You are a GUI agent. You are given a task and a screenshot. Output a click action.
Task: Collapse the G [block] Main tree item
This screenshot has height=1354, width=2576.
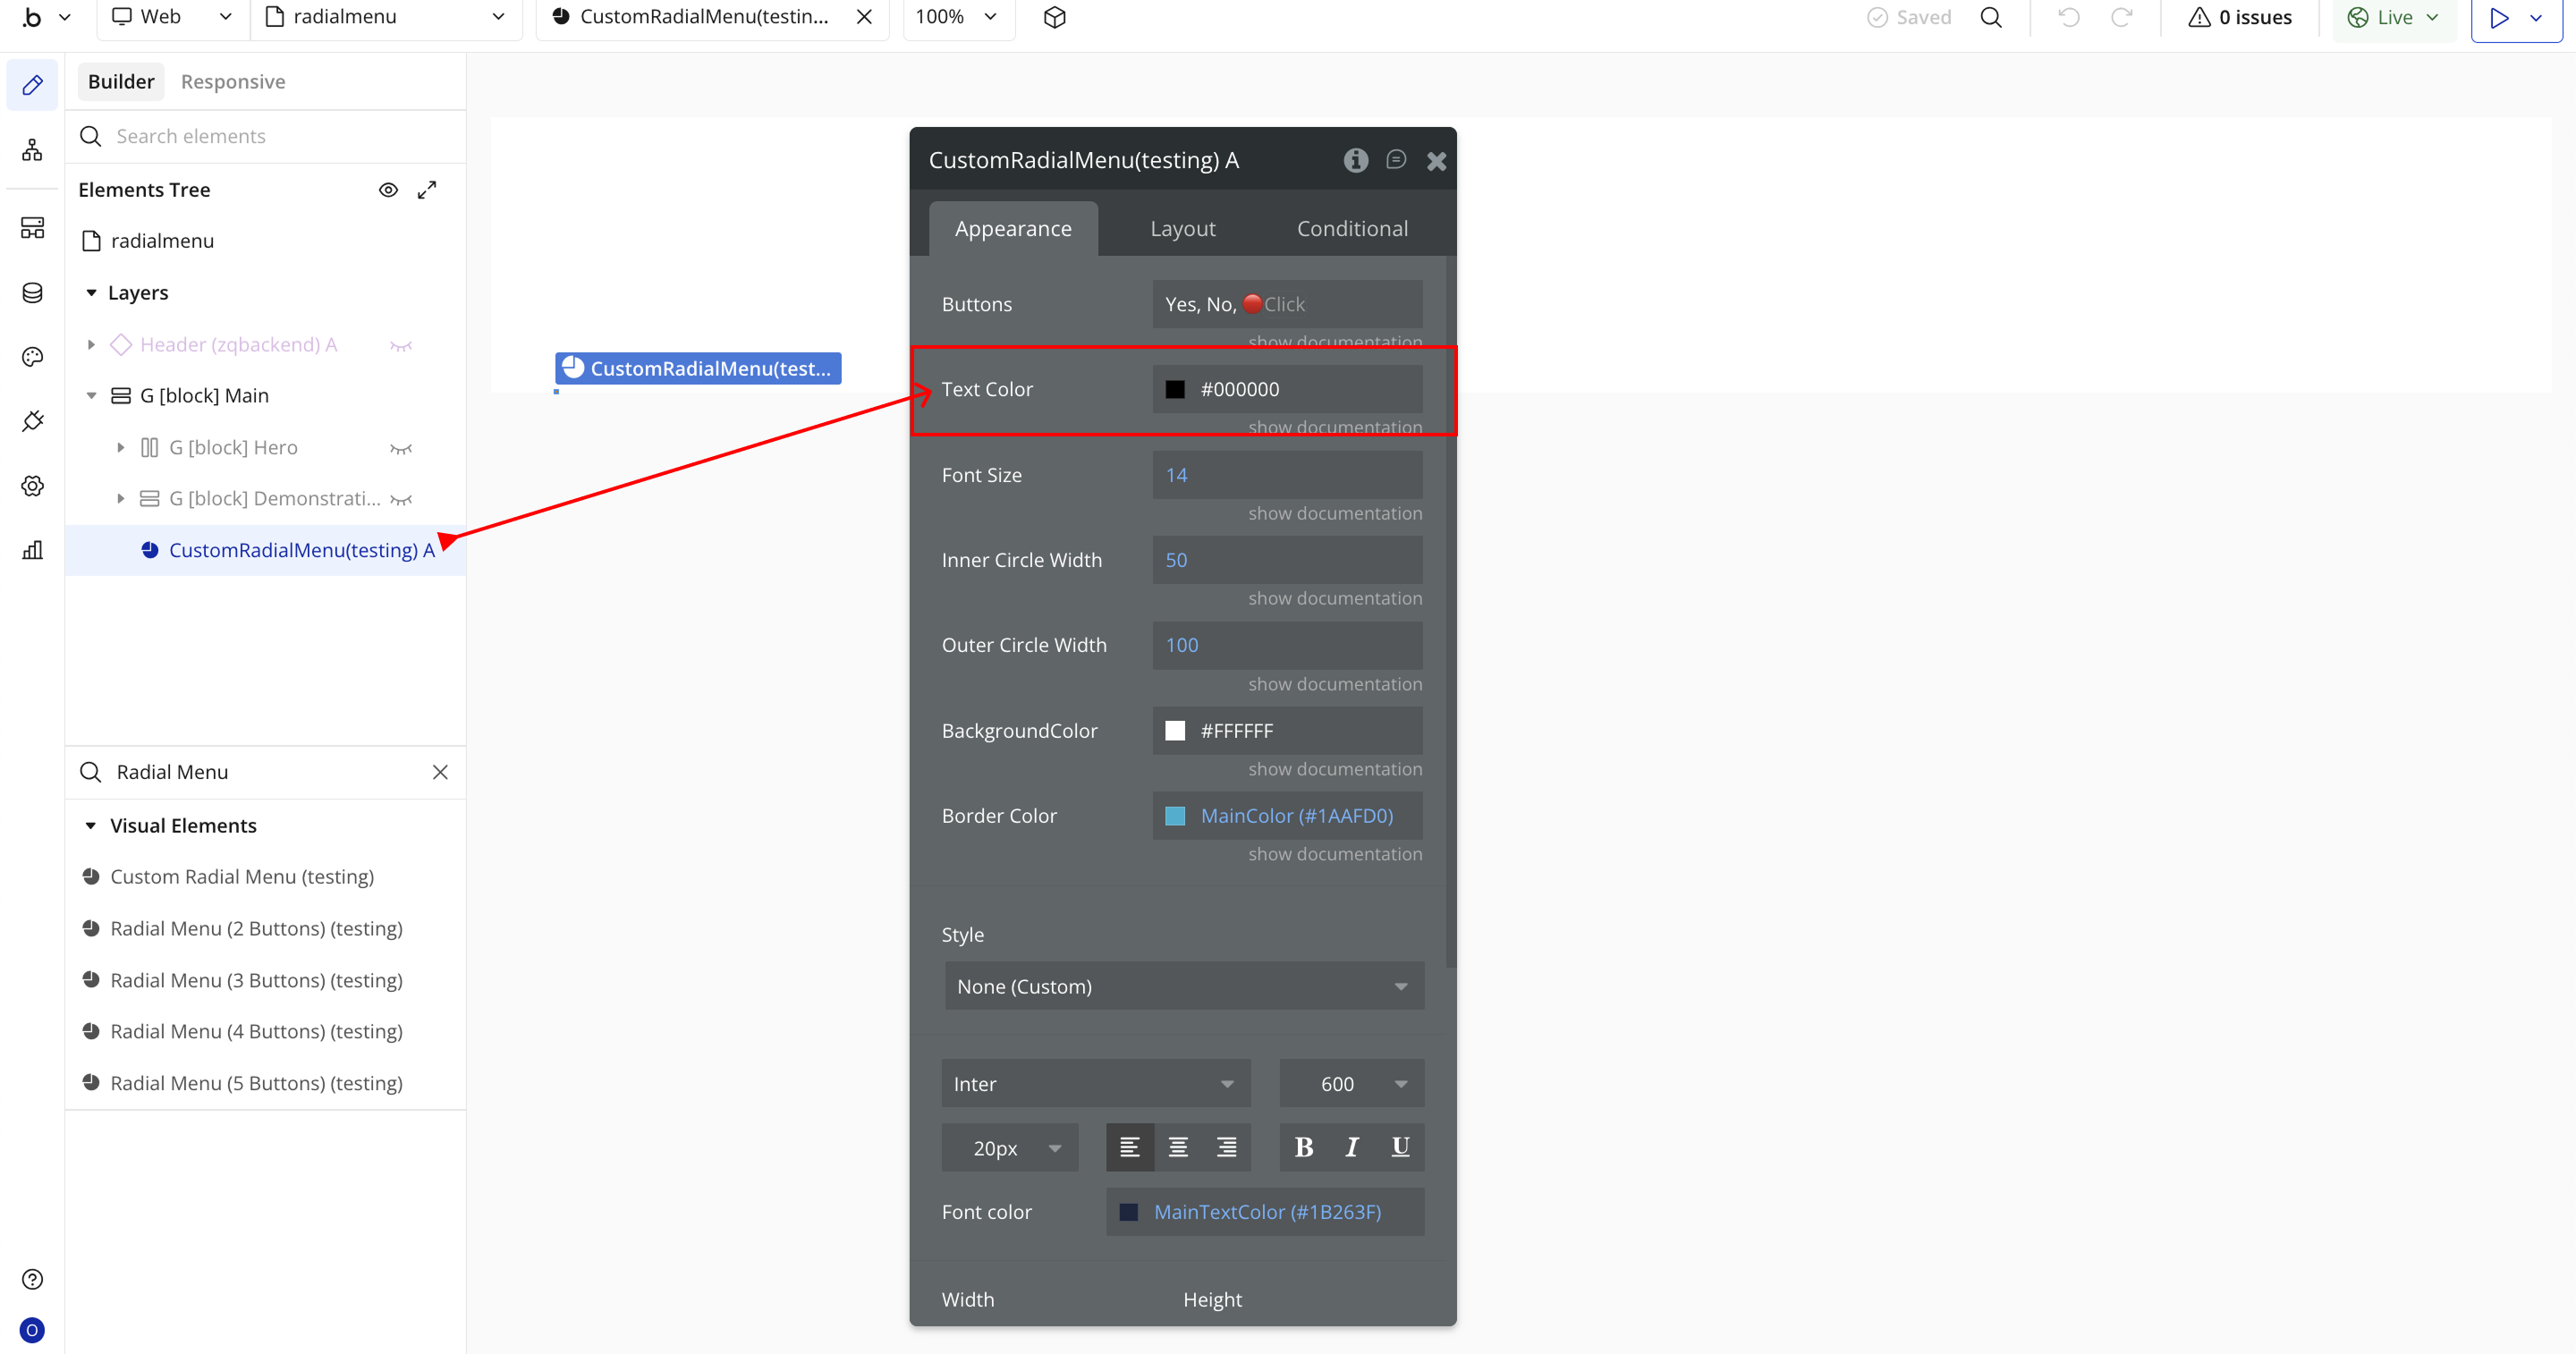91,396
